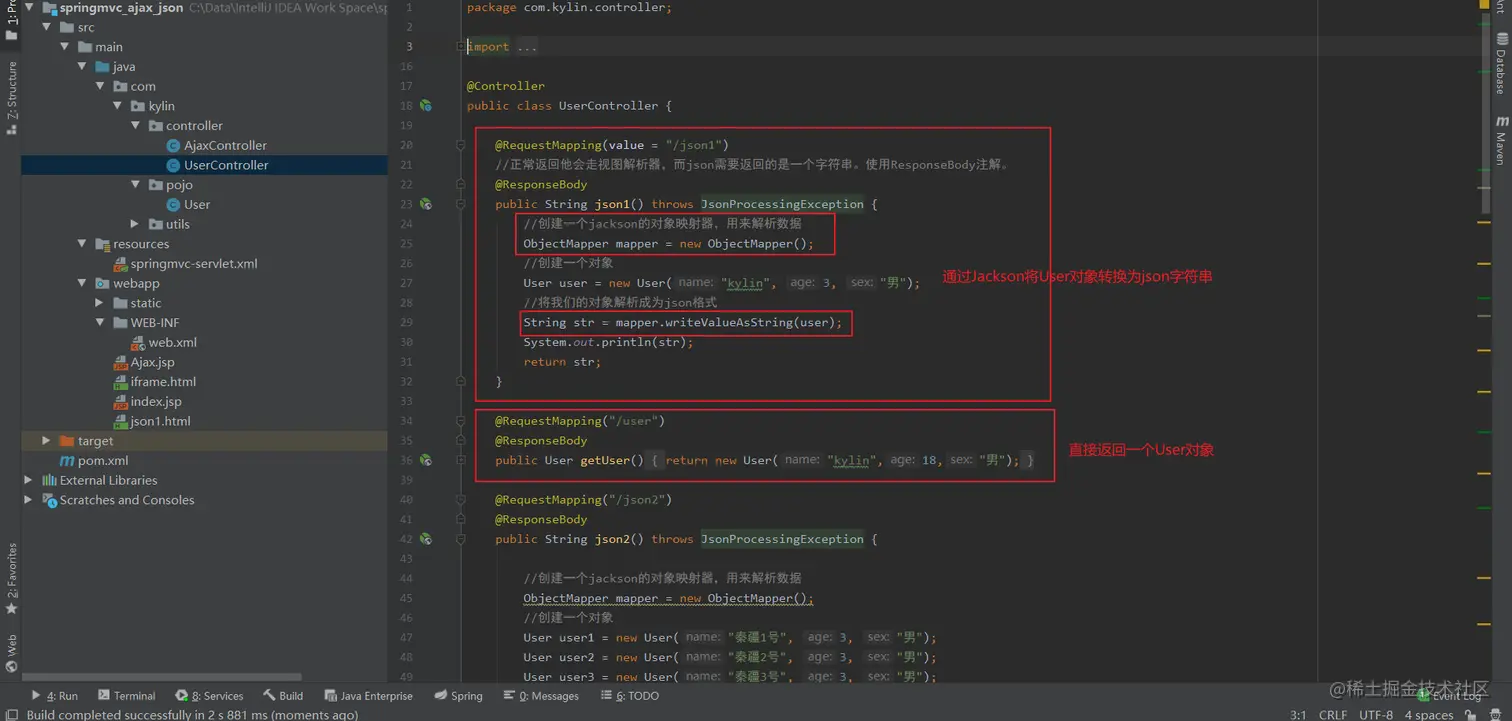Open json1.html file
Viewport: 1512px width, 721px height.
[152, 421]
